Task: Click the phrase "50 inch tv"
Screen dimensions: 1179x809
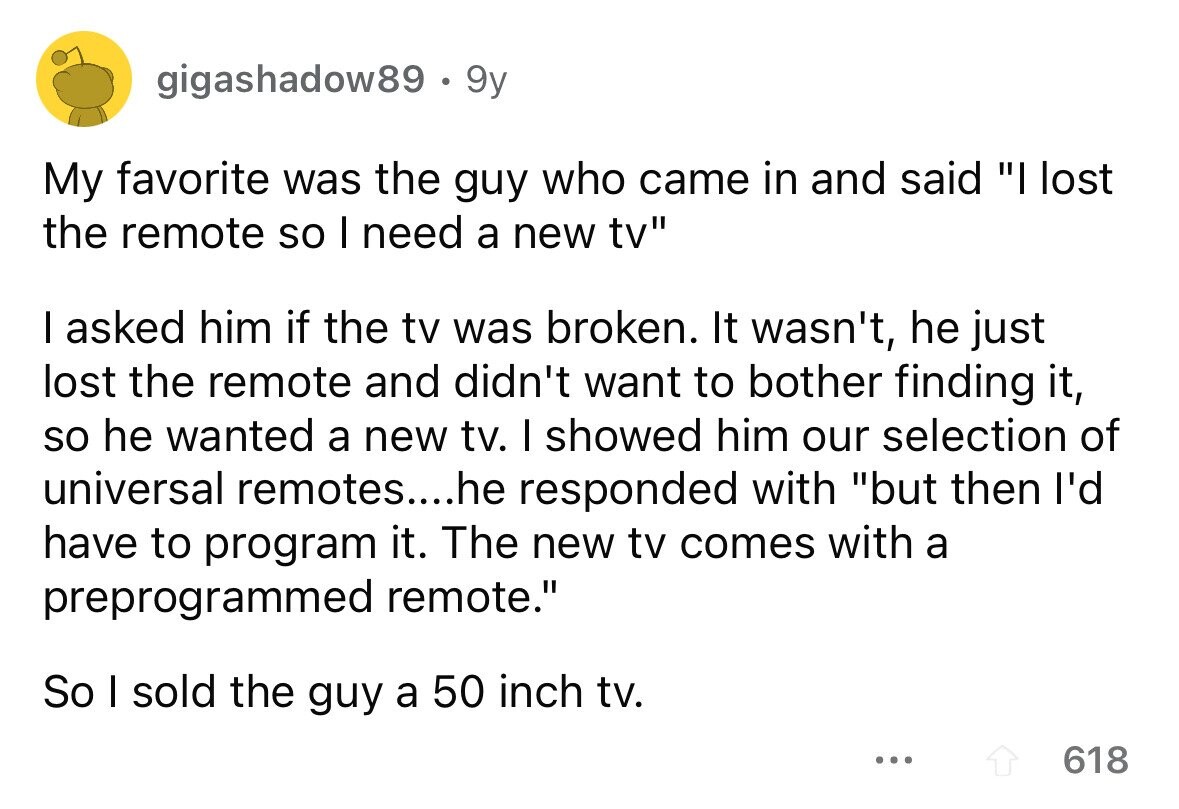Action: [x=537, y=692]
